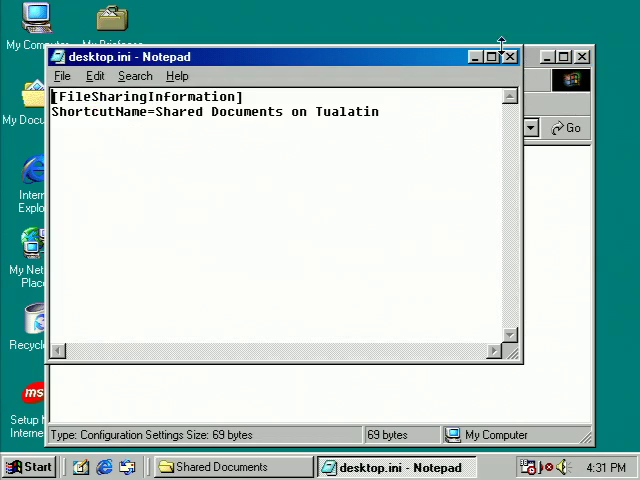Maximize the Notepad window
This screenshot has width=640, height=480.
tap(491, 57)
